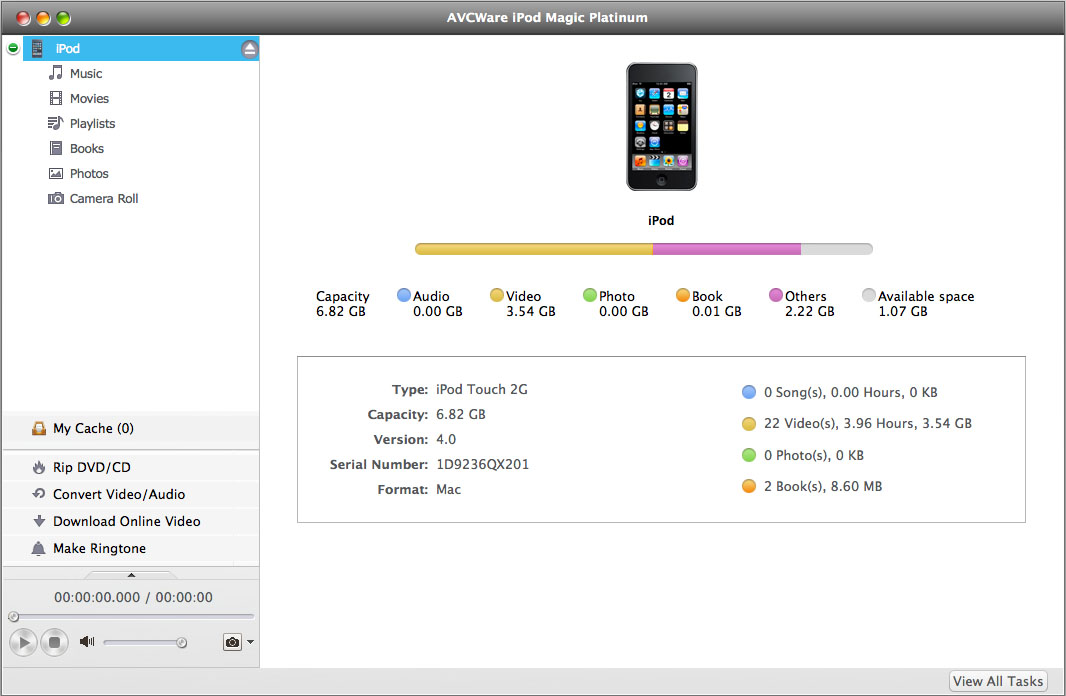Click the Format value Mac
The image size is (1066, 696).
pyautogui.click(x=449, y=489)
